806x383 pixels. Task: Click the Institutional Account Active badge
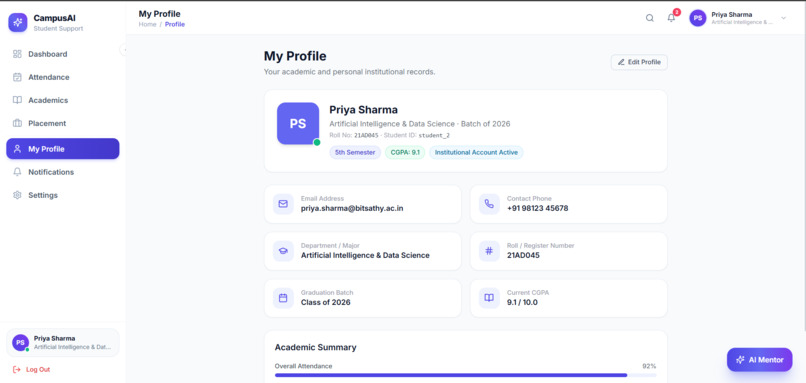tap(476, 153)
